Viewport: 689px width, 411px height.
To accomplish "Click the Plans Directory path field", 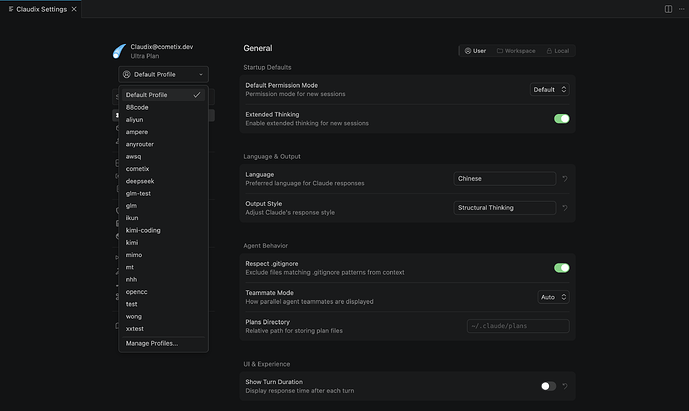I will tap(518, 326).
